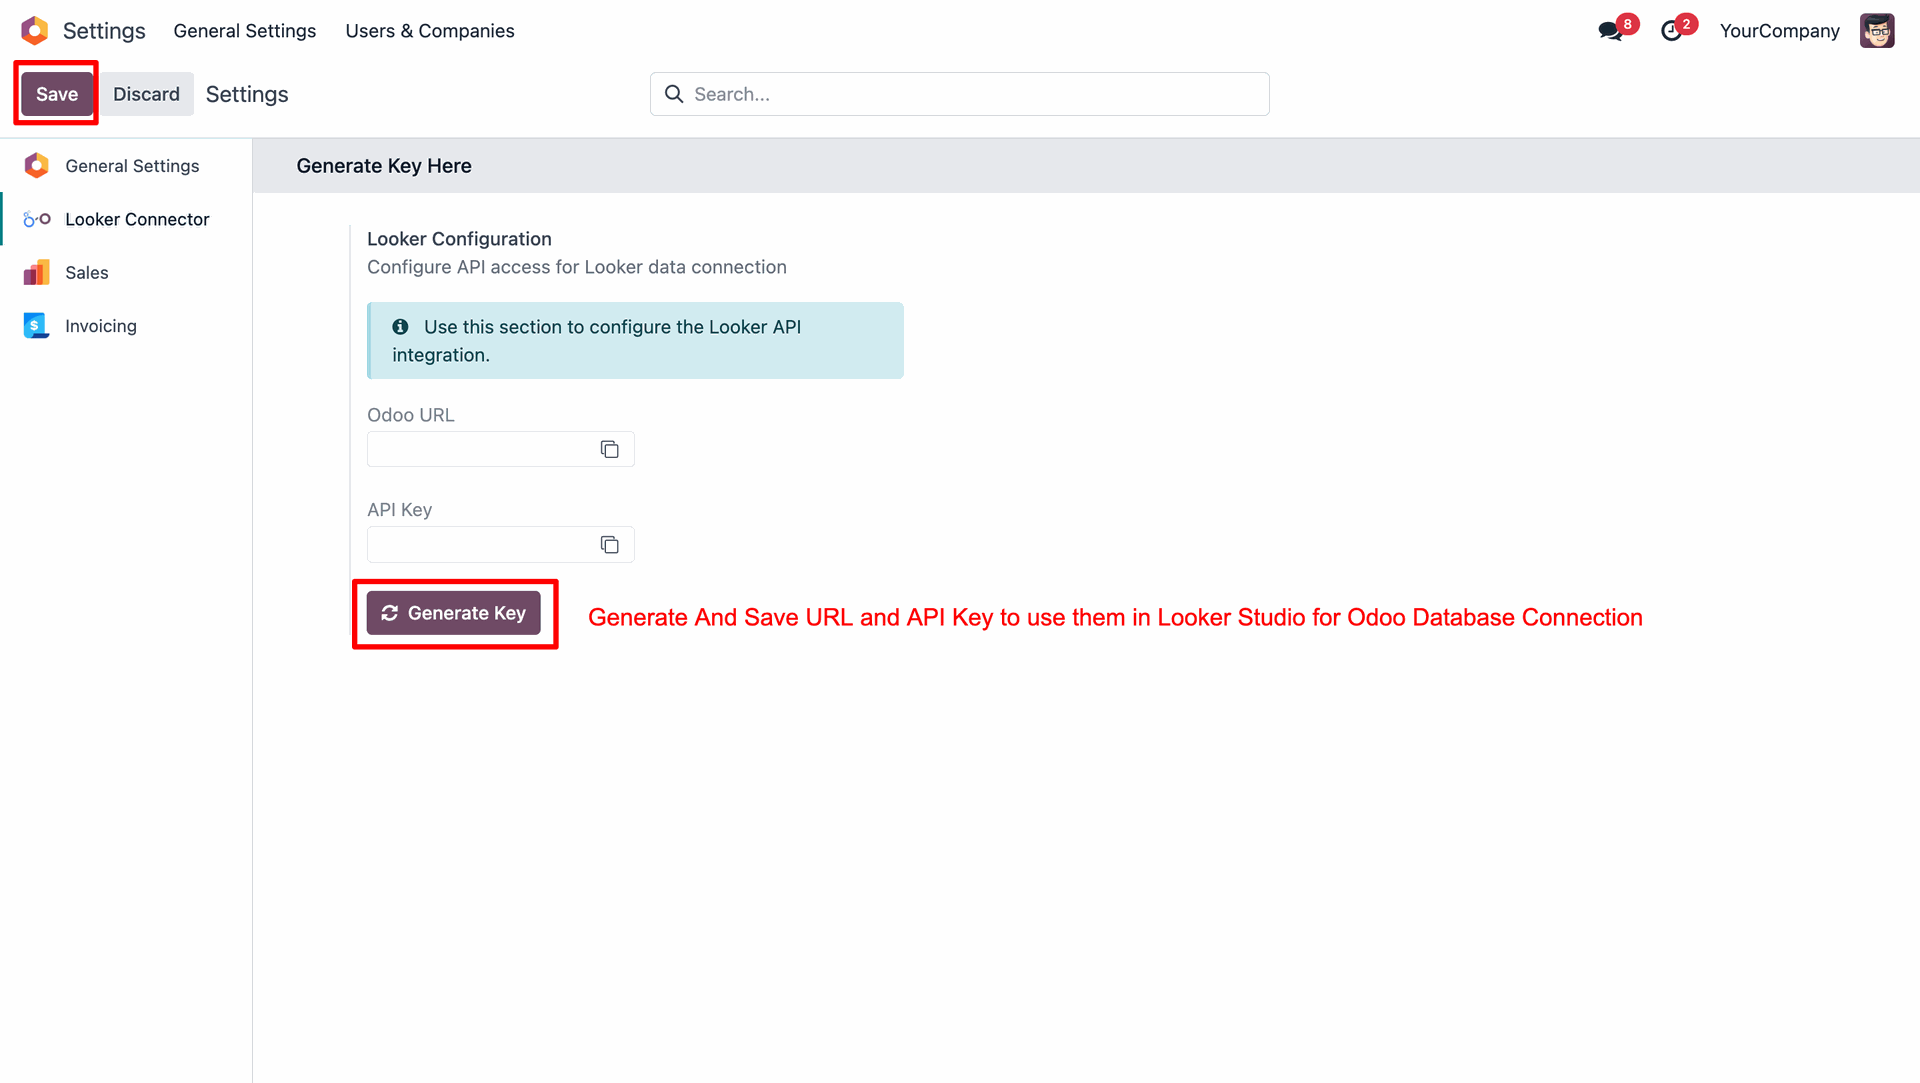Select Invoicing in the sidebar
Screen dimensions: 1920x1083
coord(126,326)
